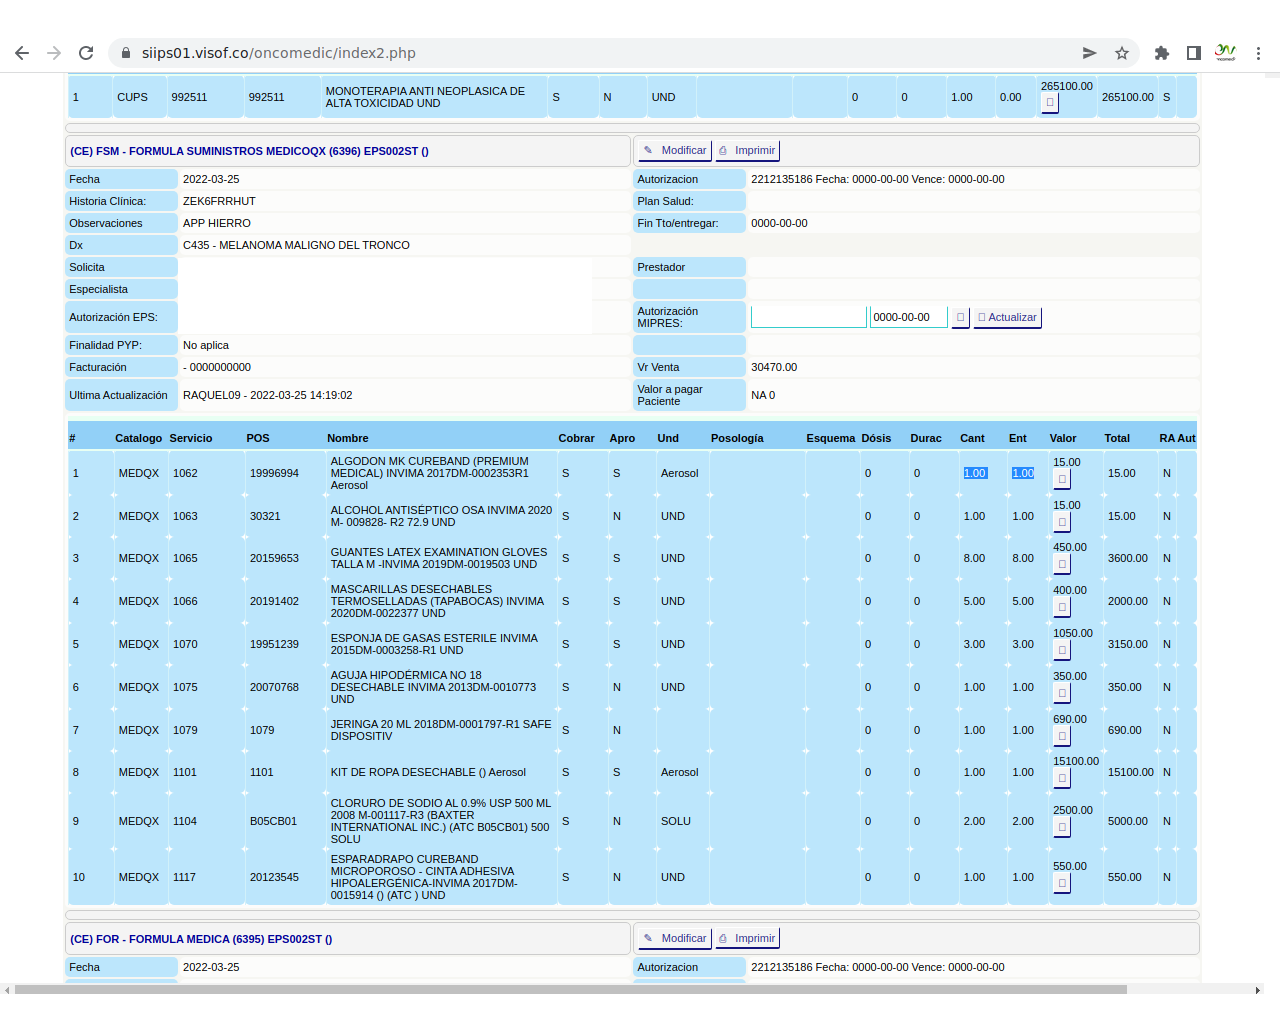The width and height of the screenshot is (1280, 1024).
Task: Open the browser extensions puzzle icon
Action: tap(1161, 53)
